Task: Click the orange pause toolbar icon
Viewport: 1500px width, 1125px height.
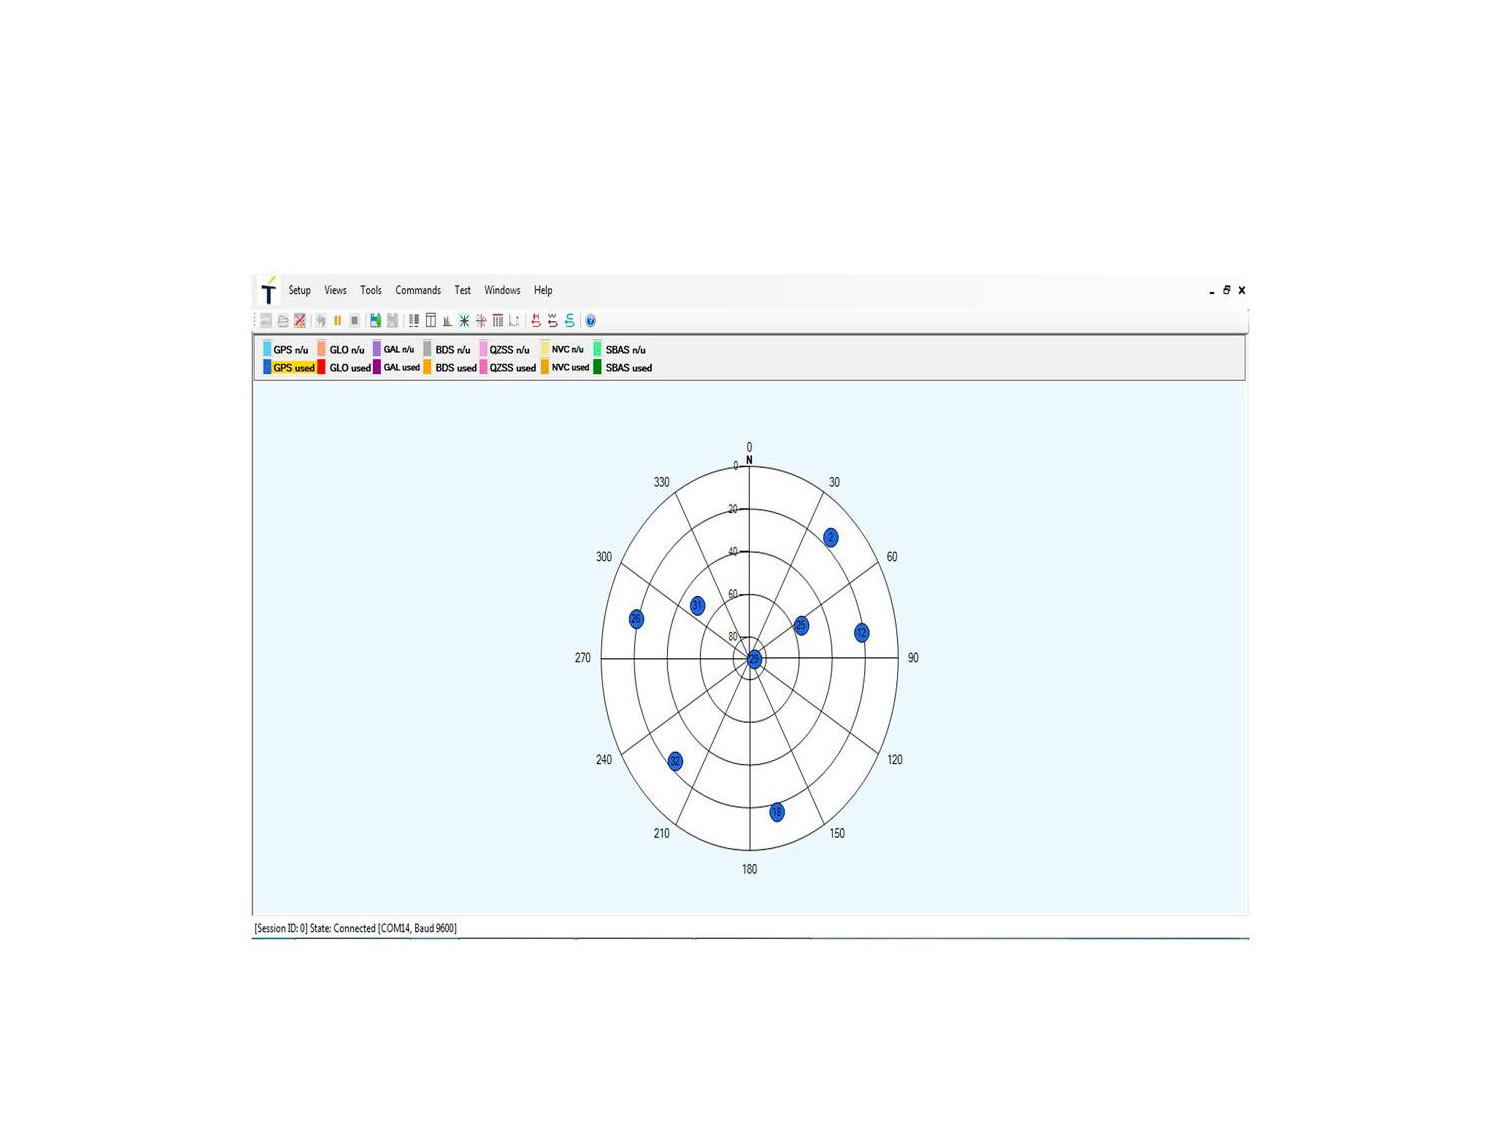Action: (x=338, y=321)
